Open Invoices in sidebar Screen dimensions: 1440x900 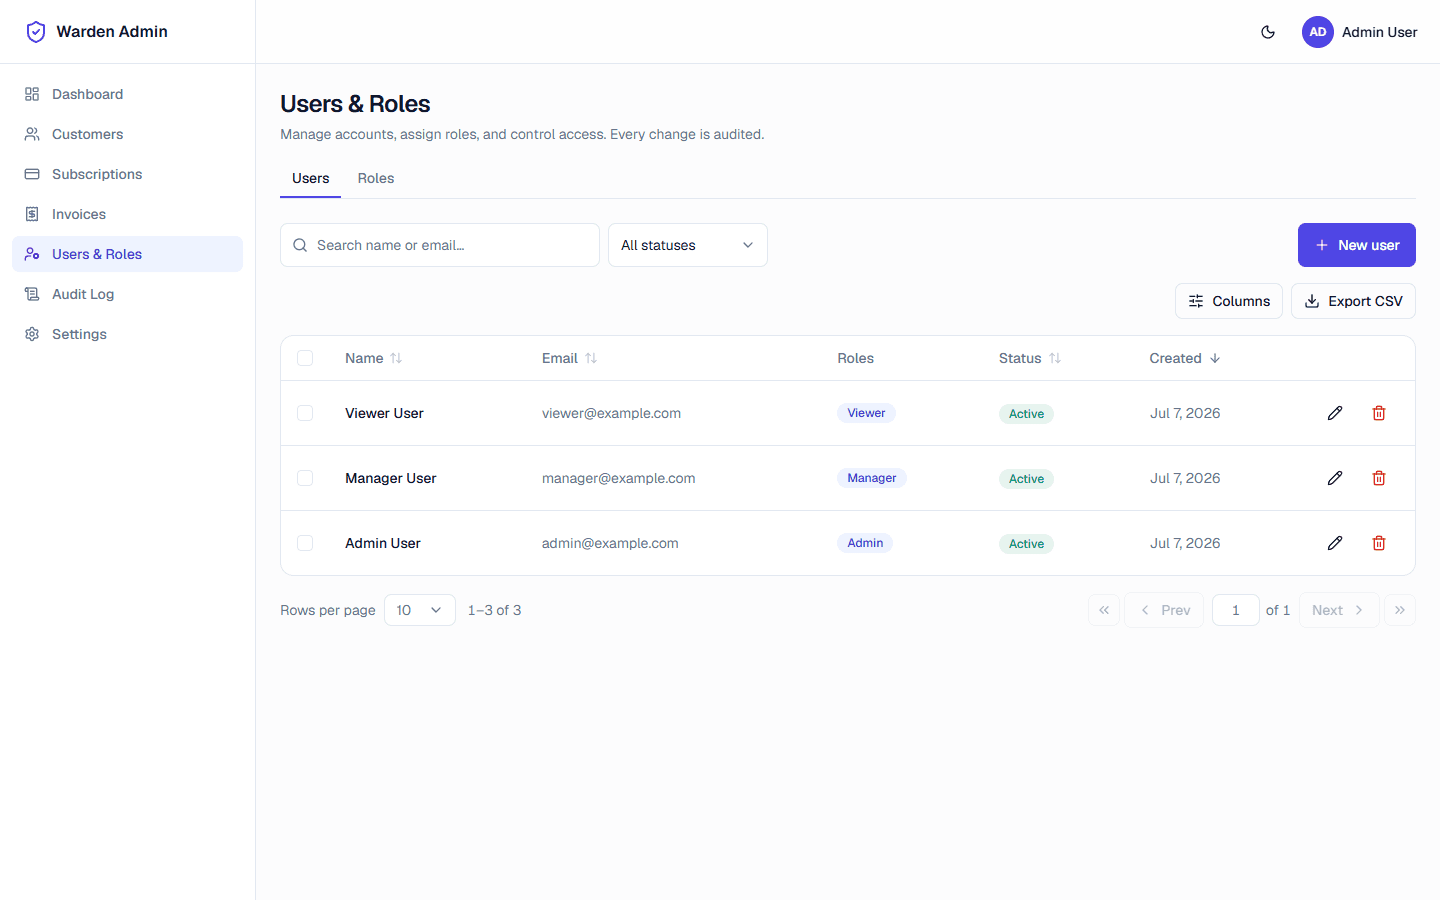(x=127, y=214)
